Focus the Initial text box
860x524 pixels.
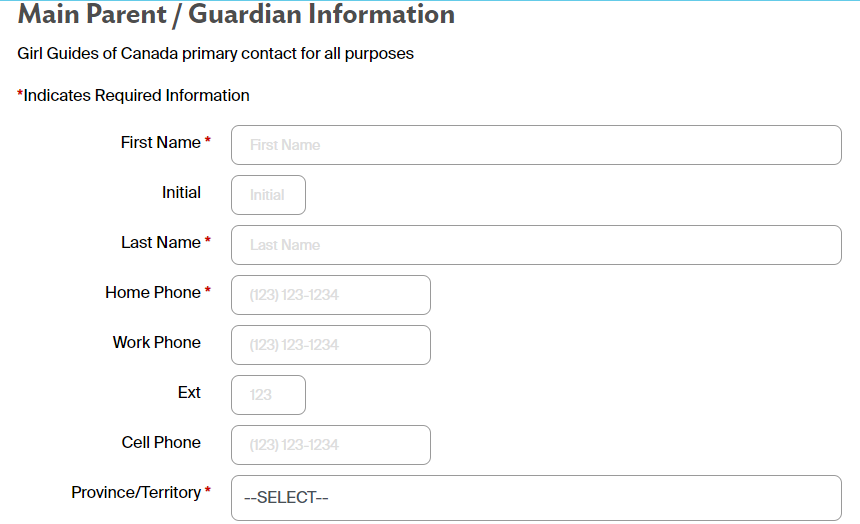[x=268, y=195]
